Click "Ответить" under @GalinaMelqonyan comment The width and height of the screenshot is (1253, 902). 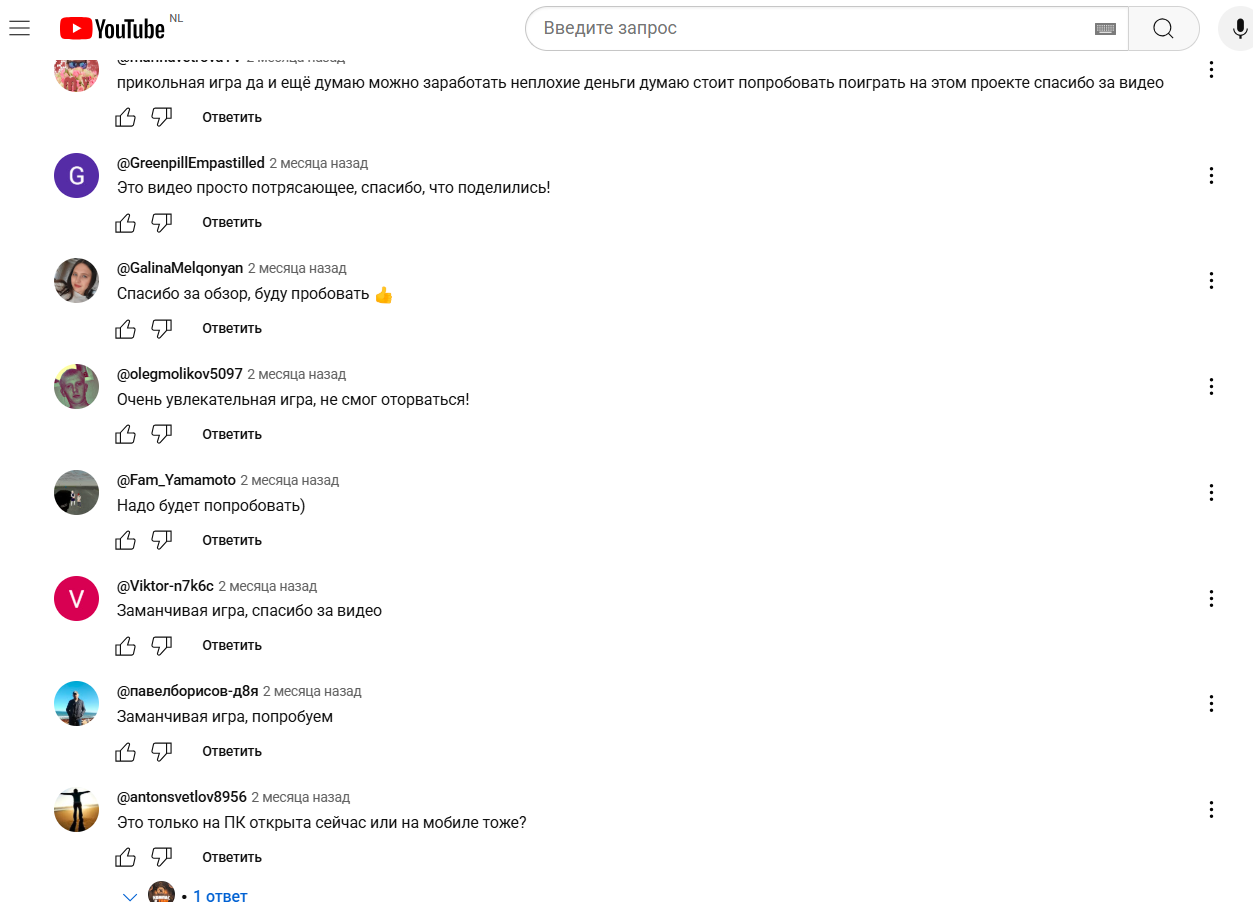click(232, 328)
